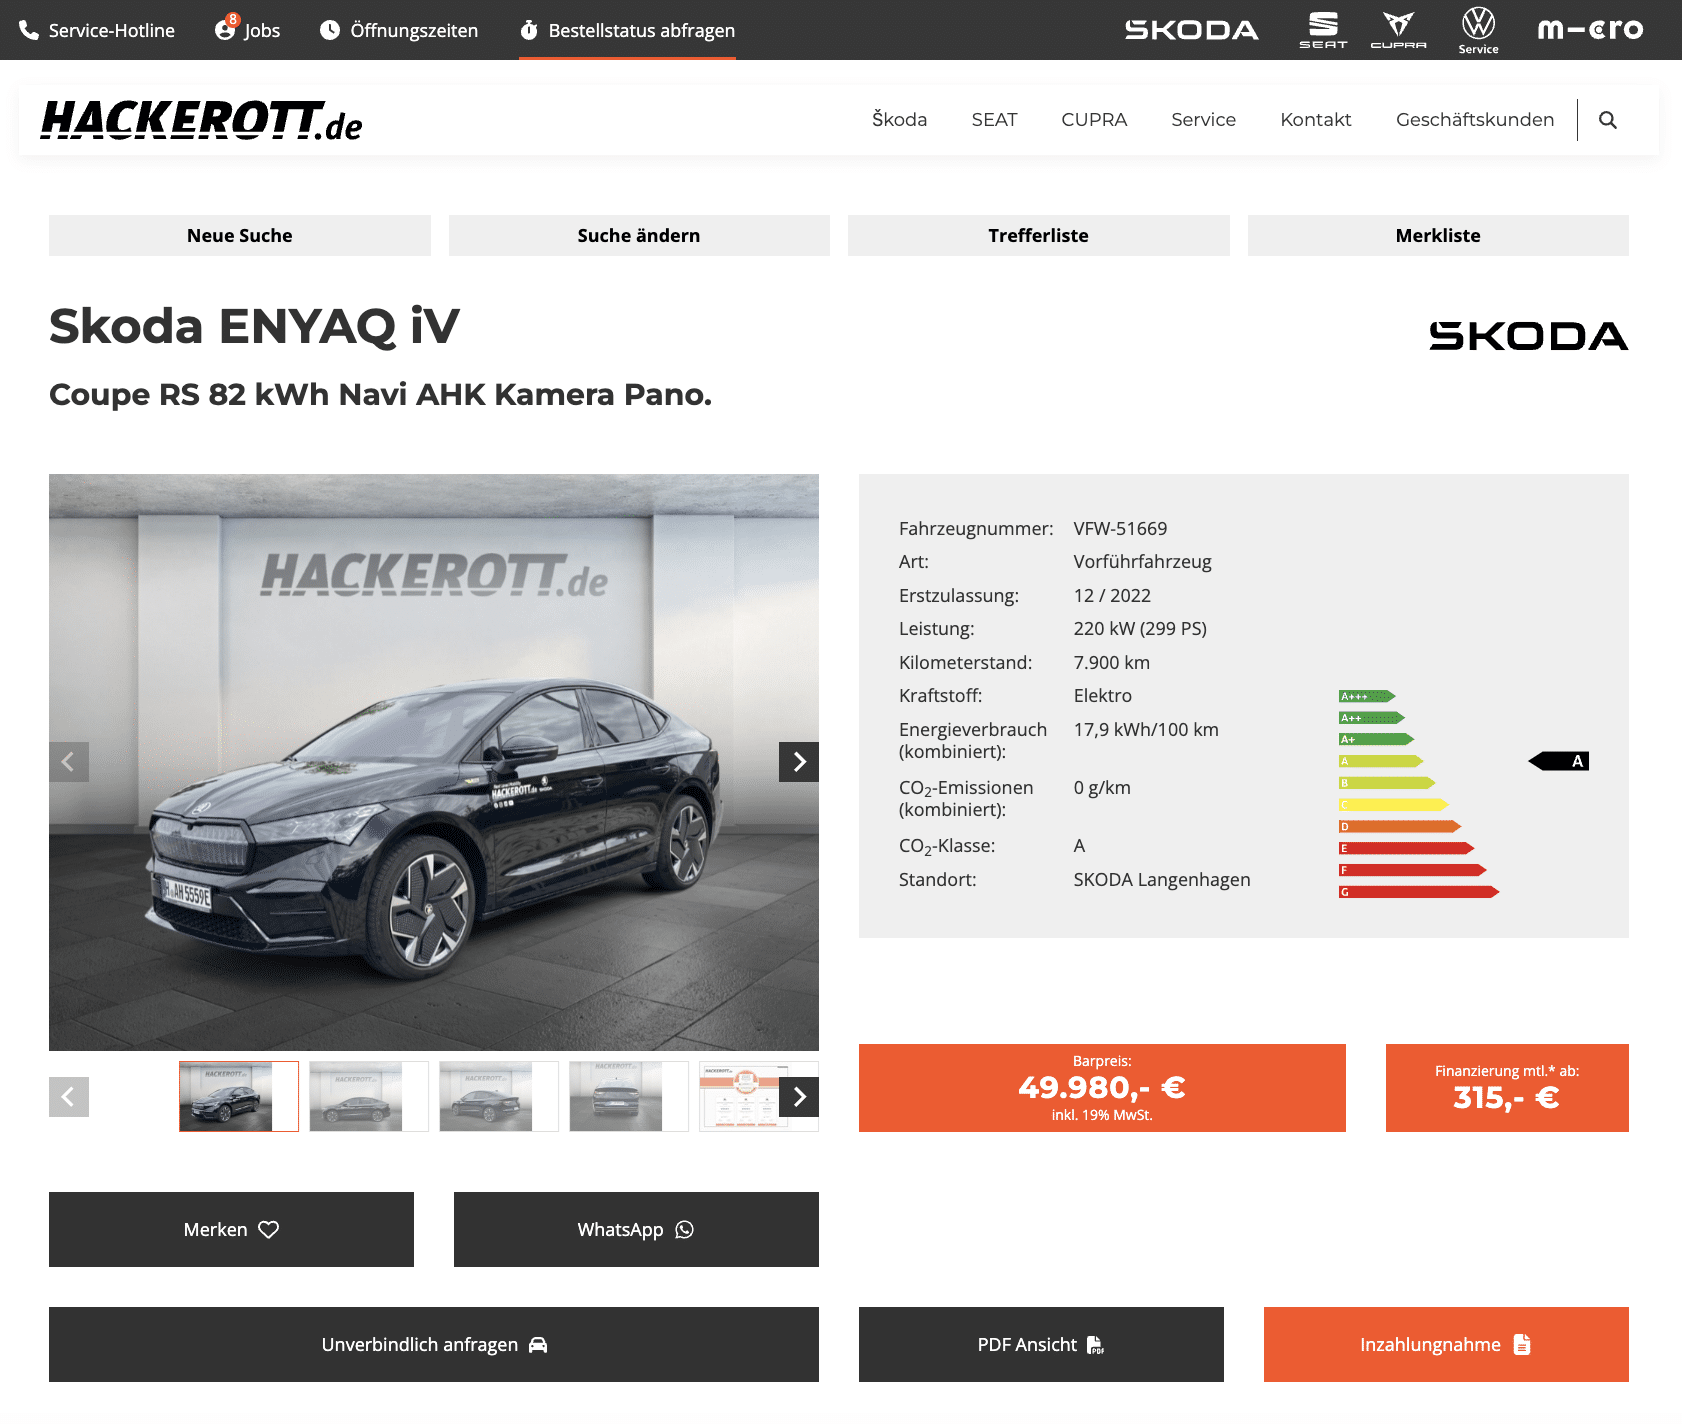1682x1424 pixels.
Task: Open the CUPRA navigation menu
Action: 1094,120
